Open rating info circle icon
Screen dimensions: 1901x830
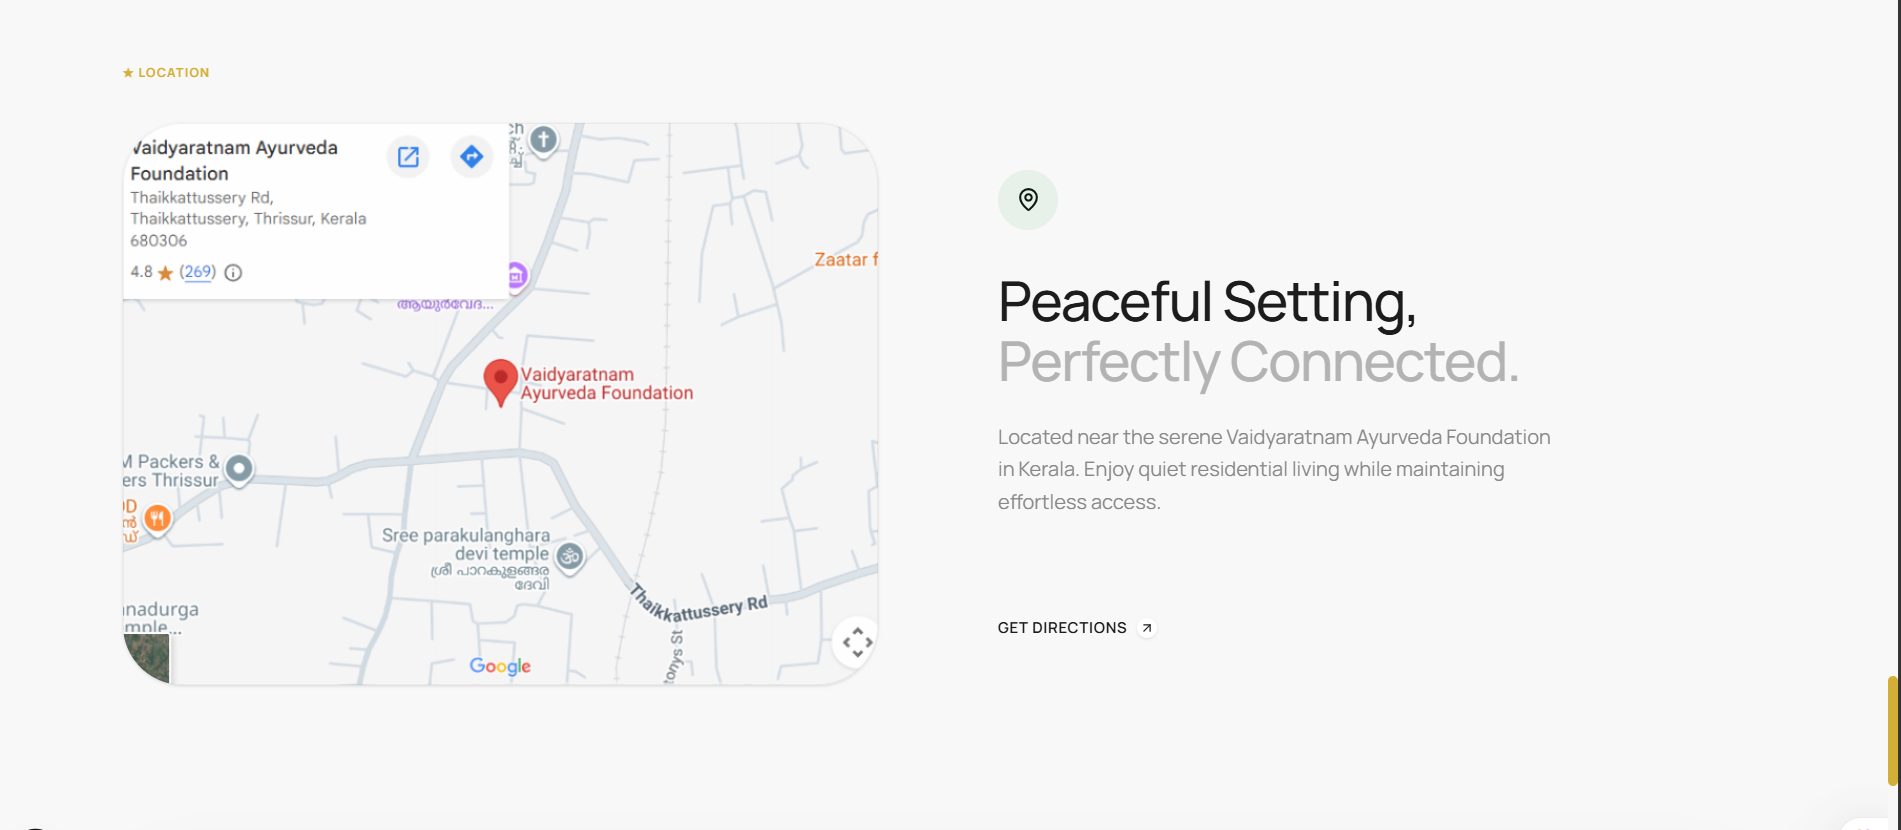233,273
